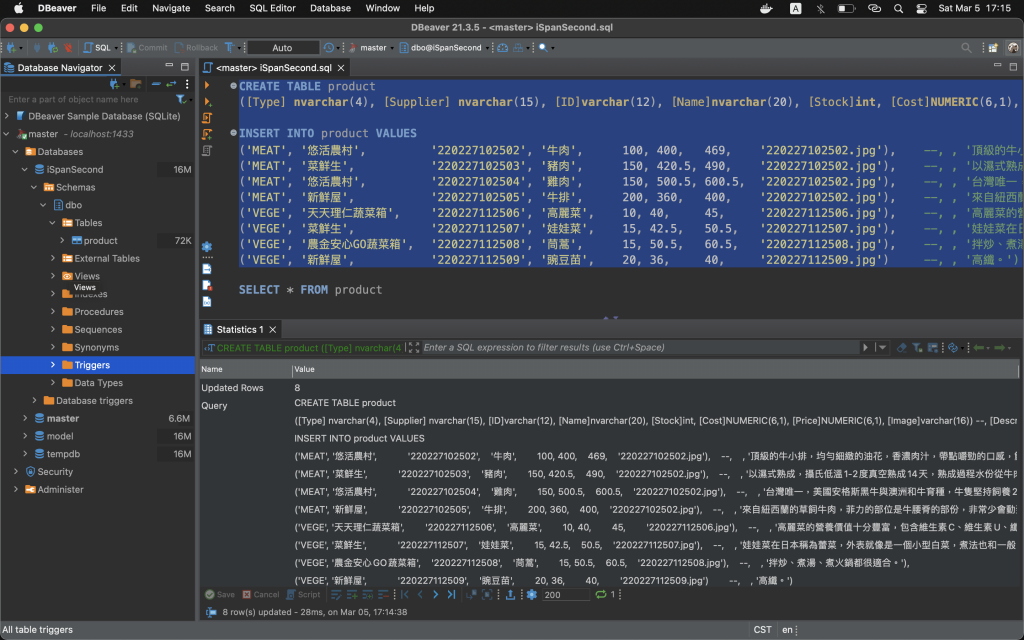This screenshot has height=640, width=1024.
Task: Expand the Triggers tree node
Action: [x=54, y=365]
